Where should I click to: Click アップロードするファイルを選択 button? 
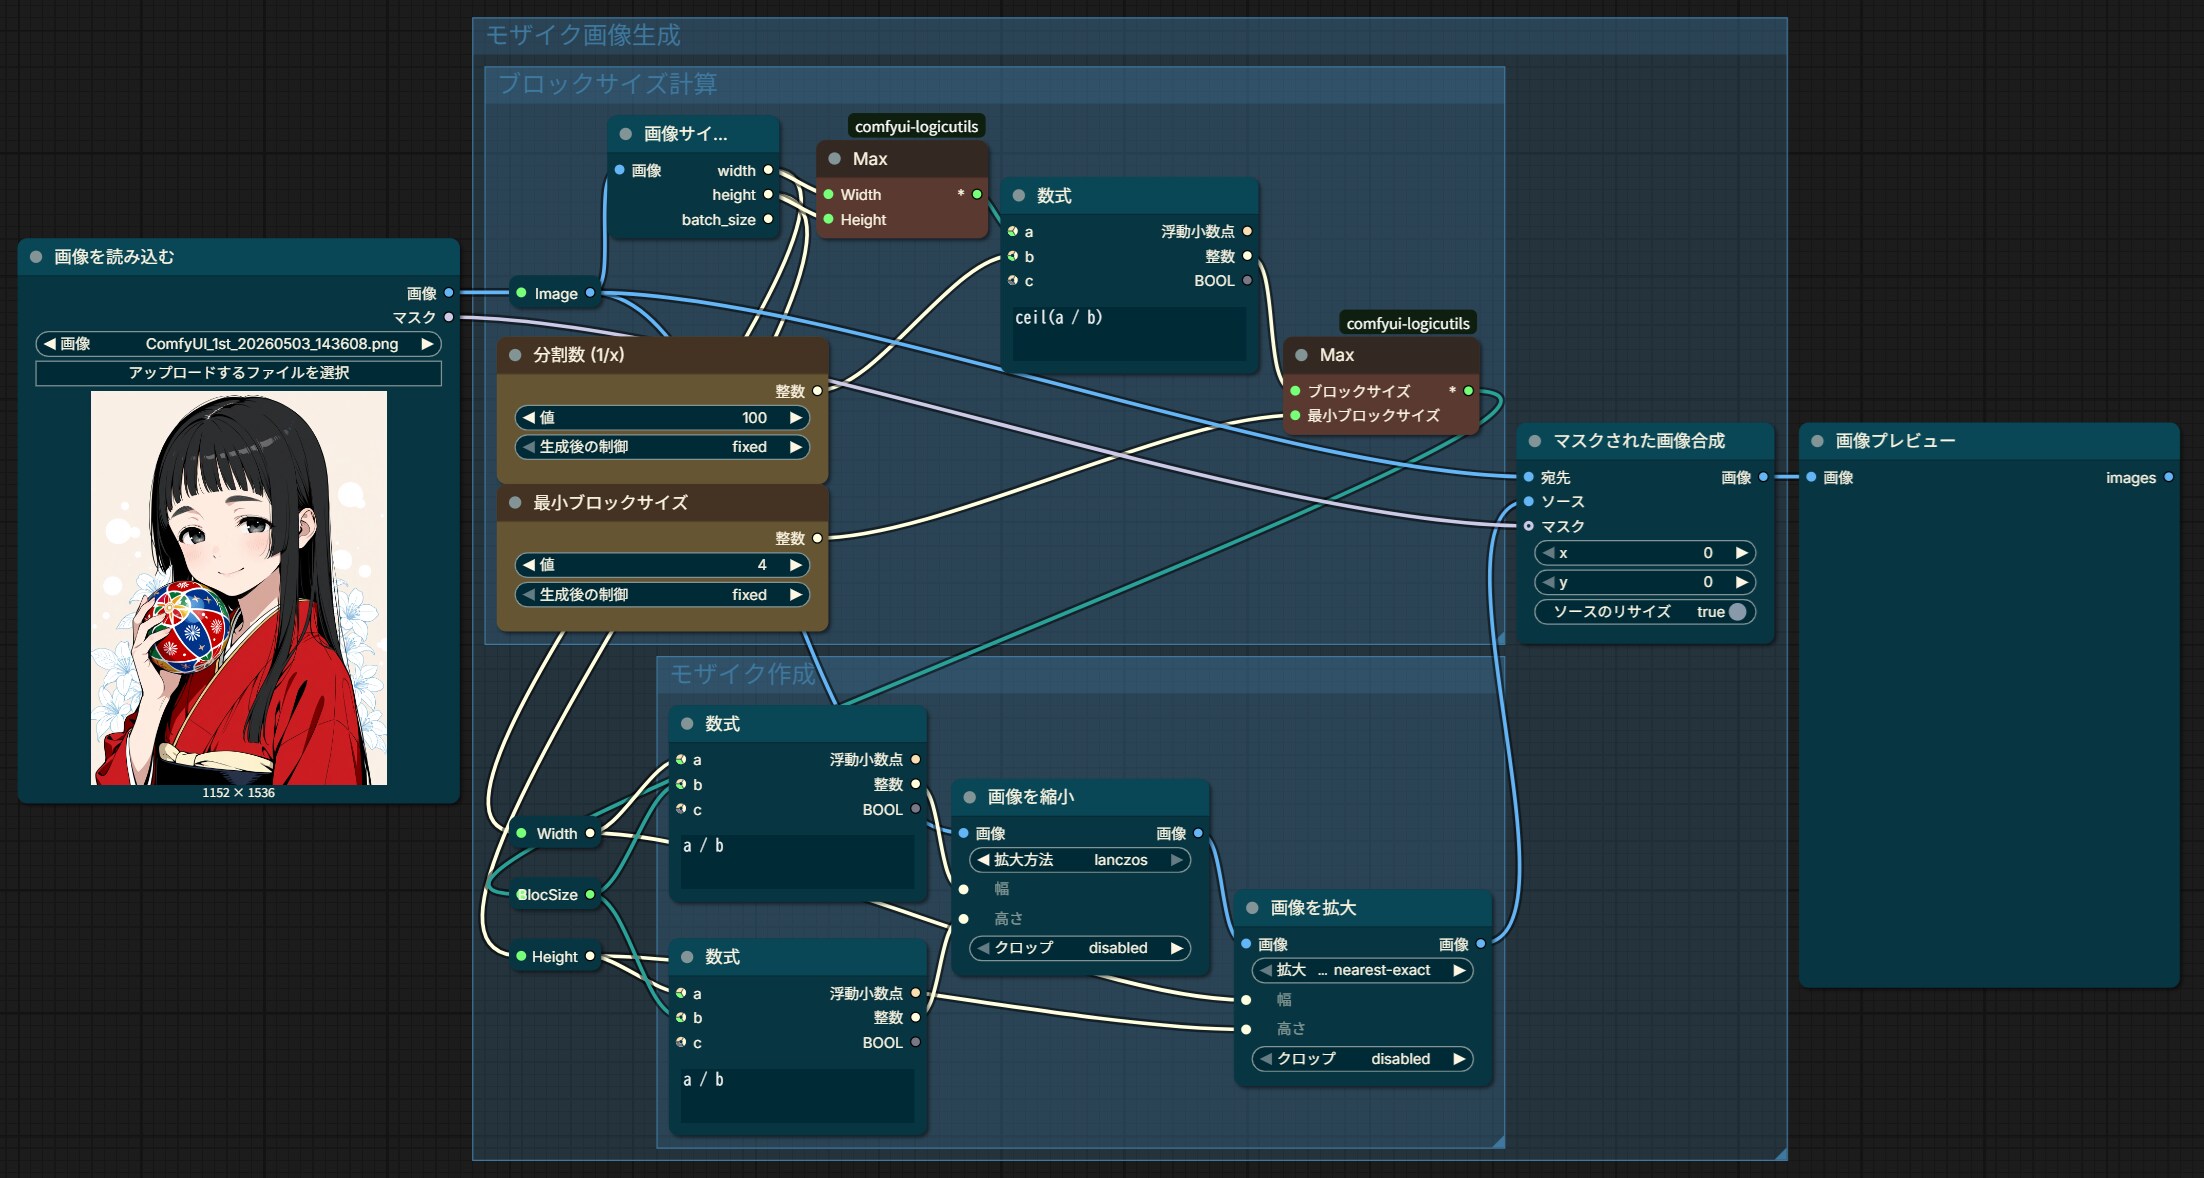click(238, 373)
